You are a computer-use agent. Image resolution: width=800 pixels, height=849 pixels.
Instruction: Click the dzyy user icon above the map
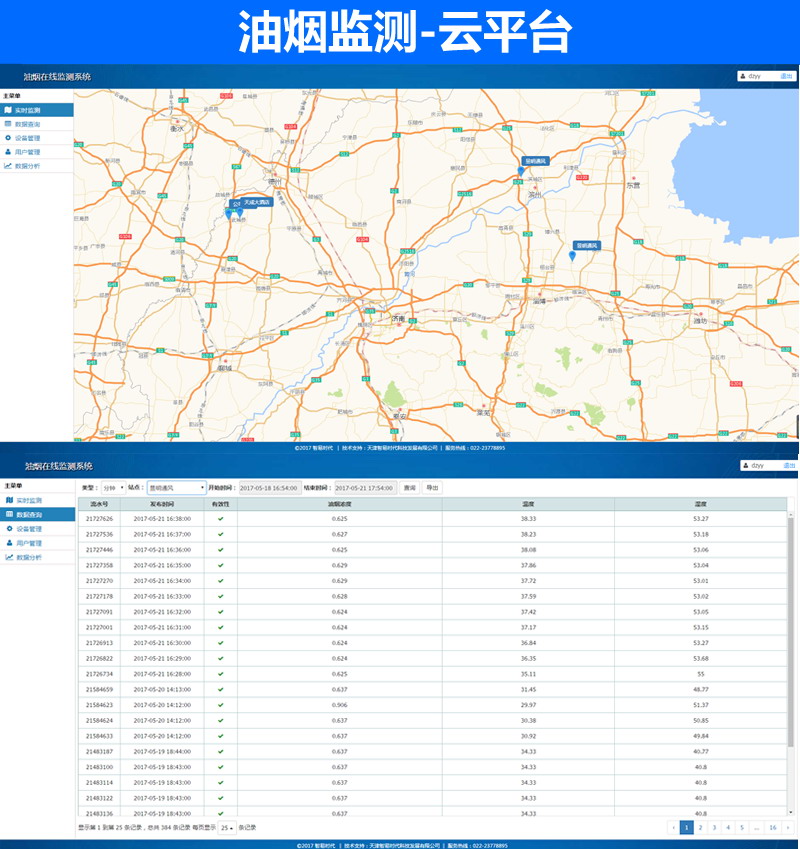[x=742, y=76]
